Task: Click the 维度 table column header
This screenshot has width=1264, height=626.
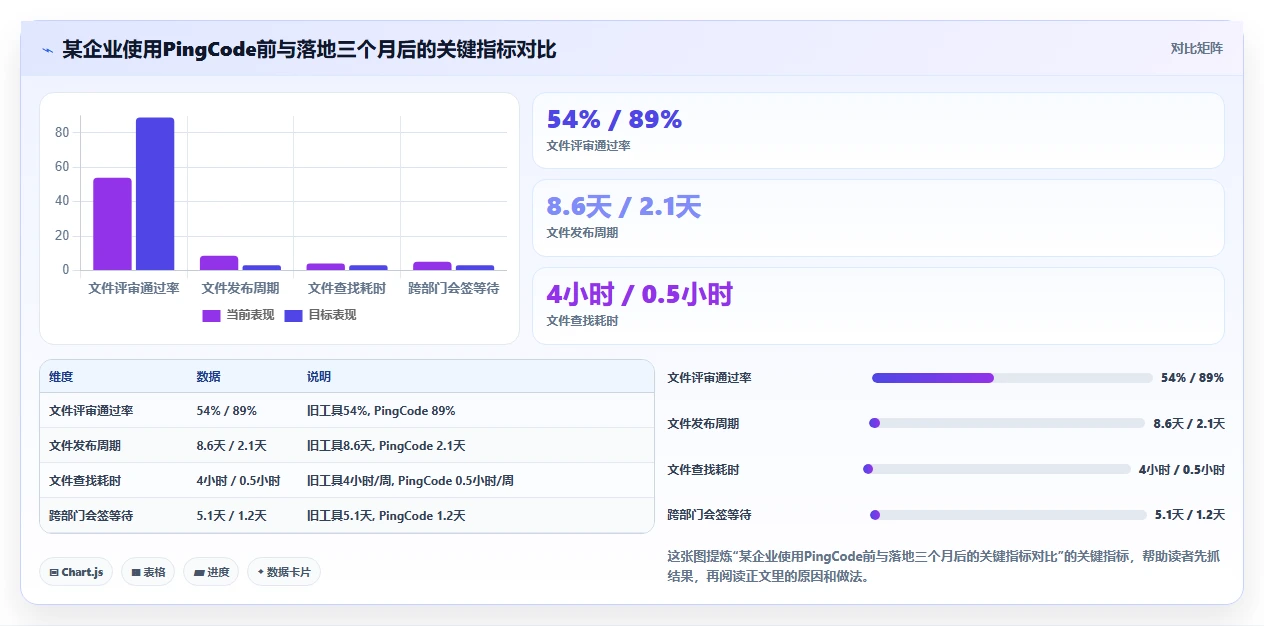Action: point(61,377)
